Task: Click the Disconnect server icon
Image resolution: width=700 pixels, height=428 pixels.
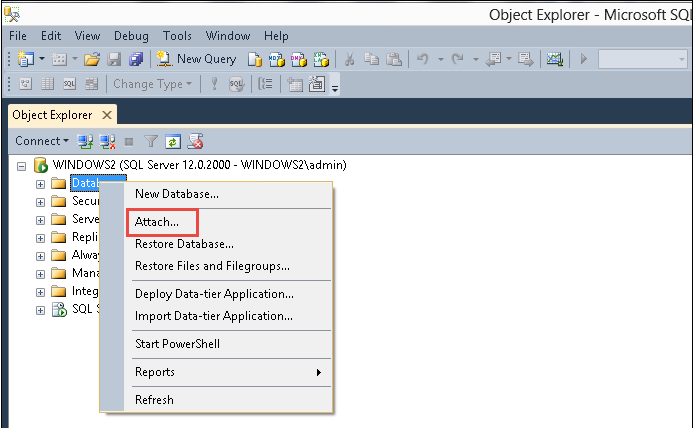Action: click(x=107, y=141)
